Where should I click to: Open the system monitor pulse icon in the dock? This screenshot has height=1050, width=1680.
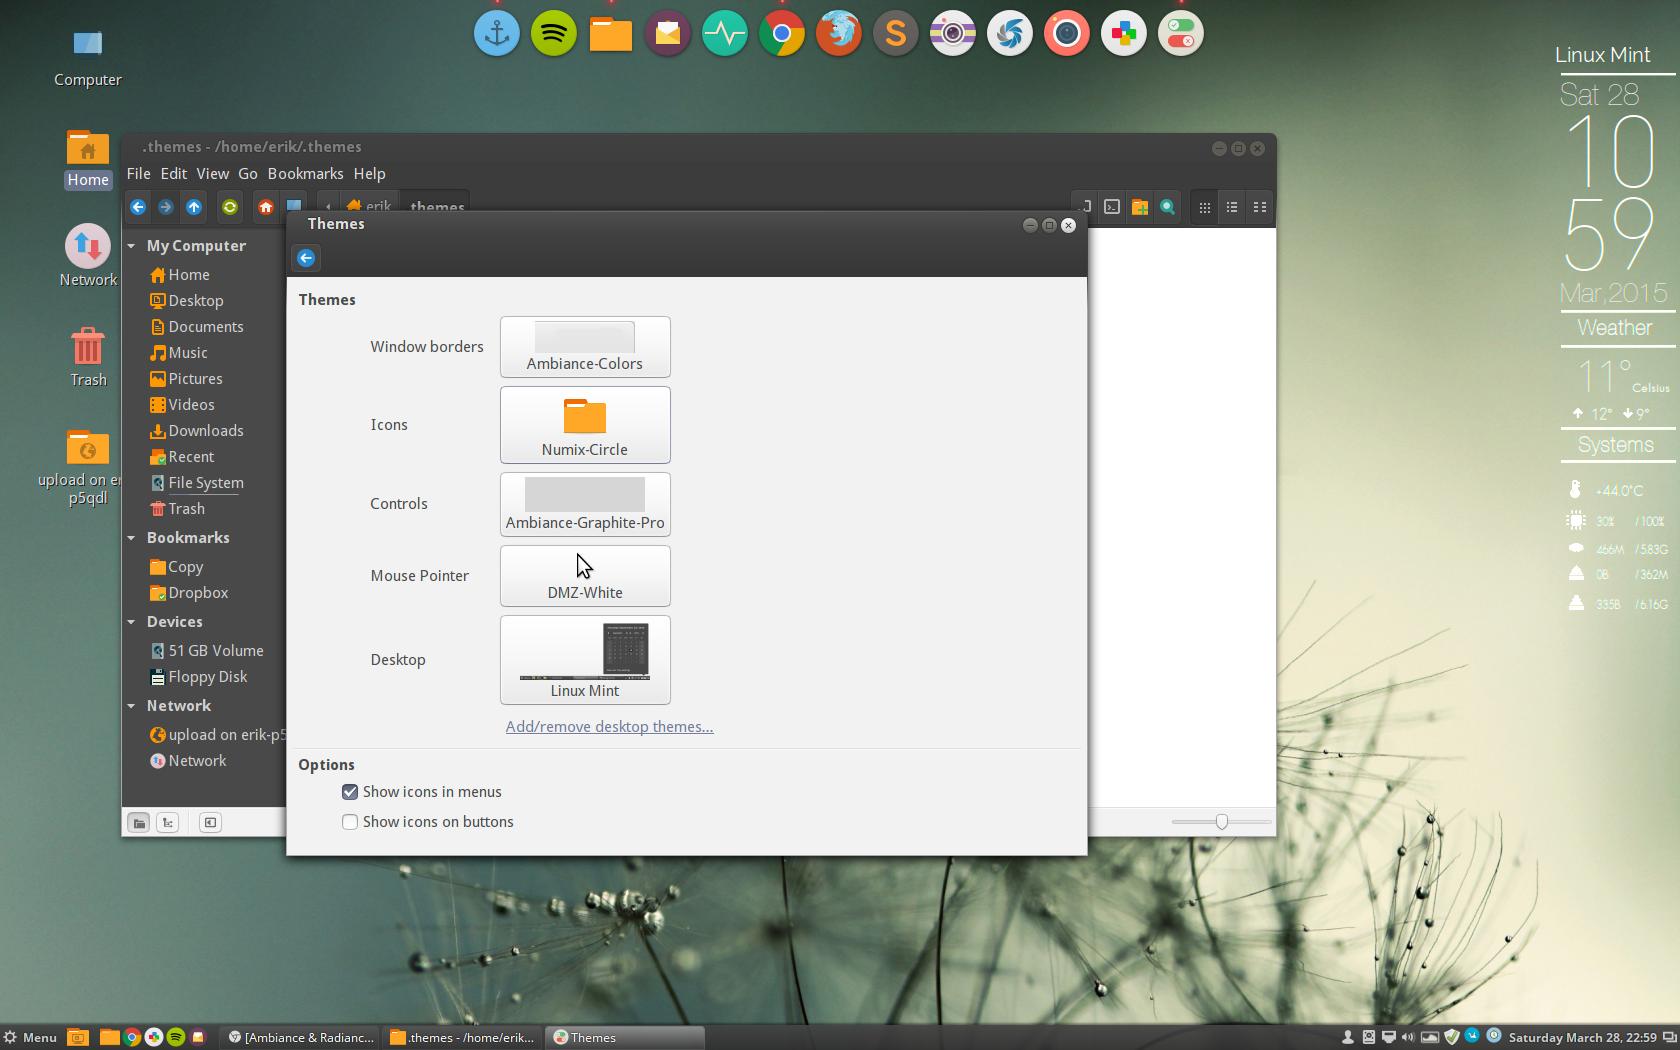click(725, 34)
